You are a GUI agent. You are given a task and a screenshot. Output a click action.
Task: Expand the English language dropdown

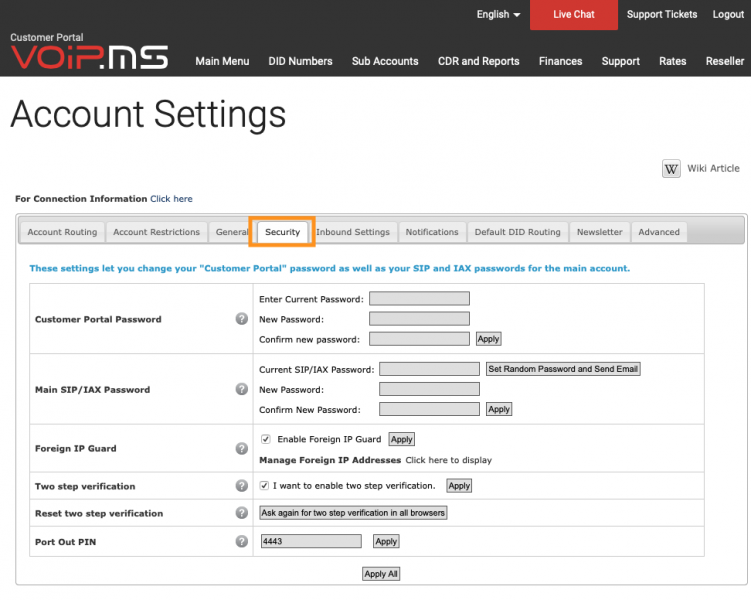pyautogui.click(x=498, y=14)
